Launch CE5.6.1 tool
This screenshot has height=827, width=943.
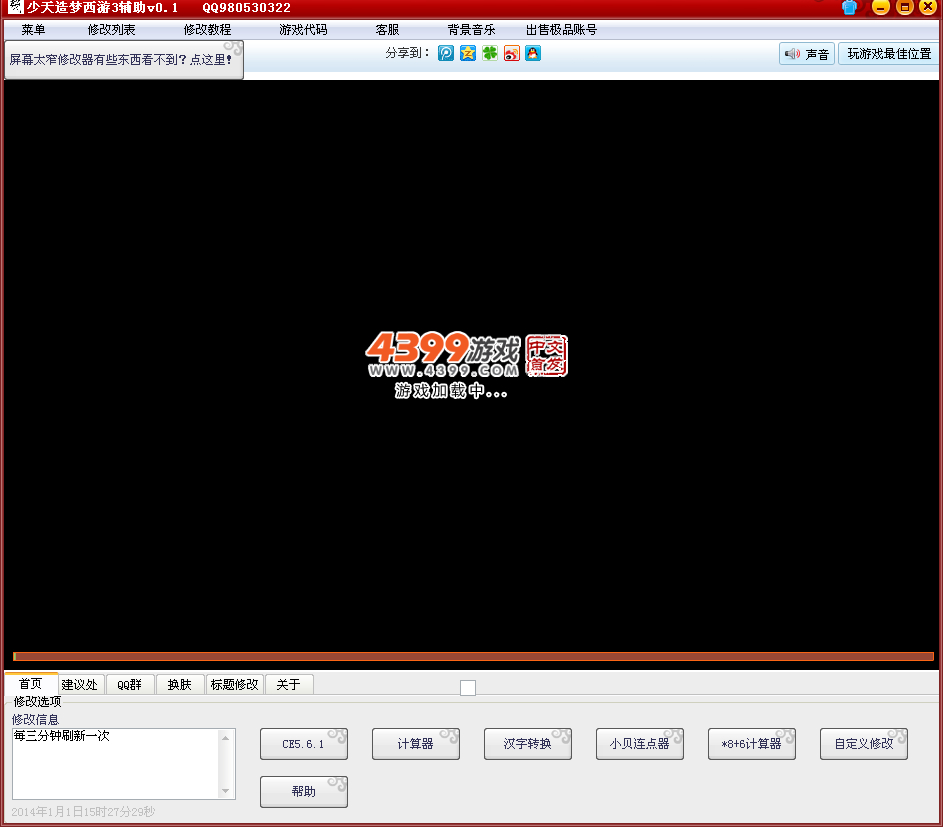coord(304,744)
